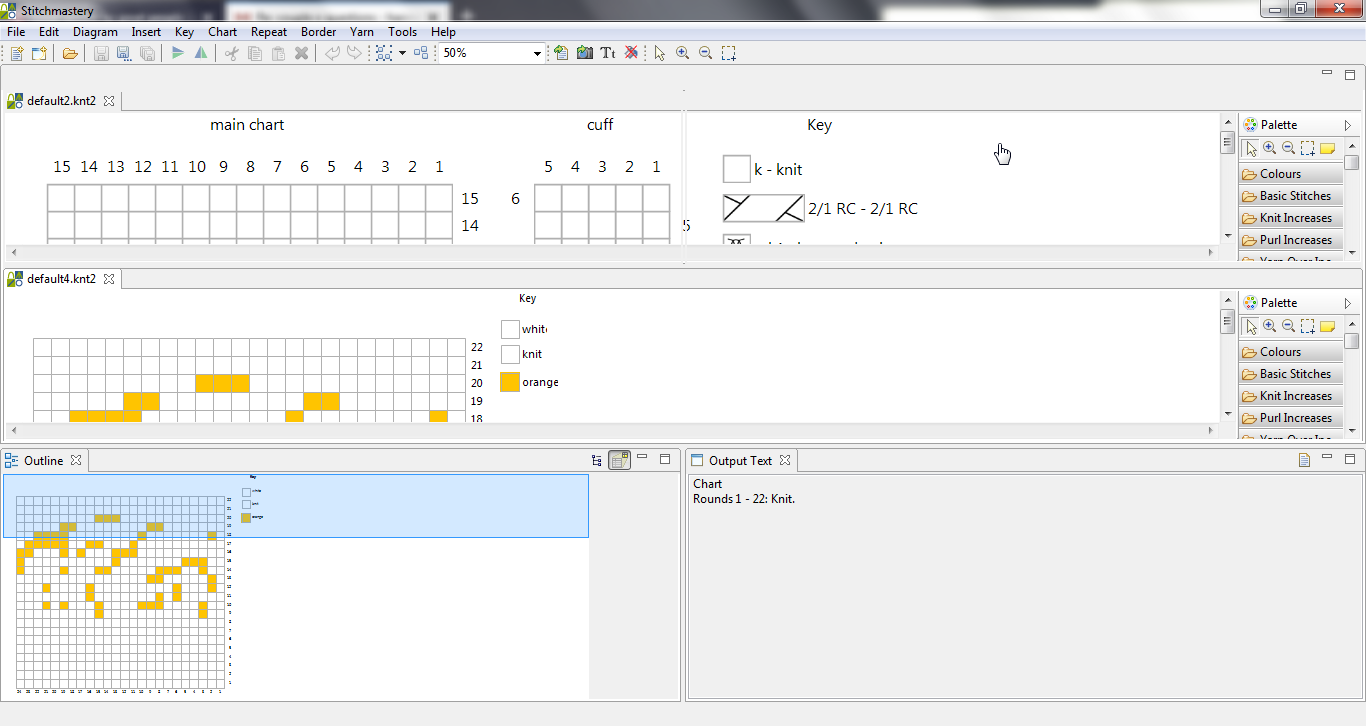Open the Colours drawer in default2 palette
The height and width of the screenshot is (726, 1366).
click(x=1291, y=174)
